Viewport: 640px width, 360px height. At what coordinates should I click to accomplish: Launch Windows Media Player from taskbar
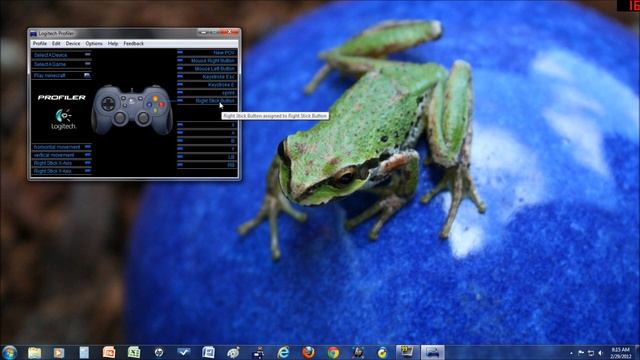coord(59,352)
